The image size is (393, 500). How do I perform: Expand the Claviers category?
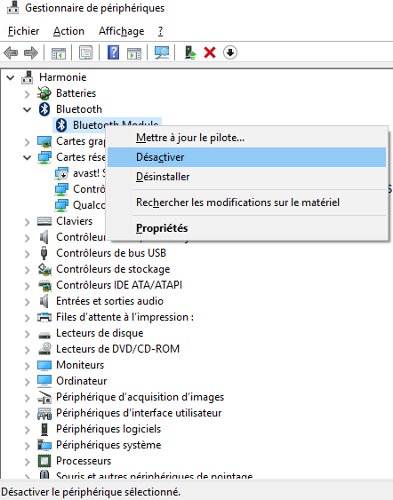27,222
